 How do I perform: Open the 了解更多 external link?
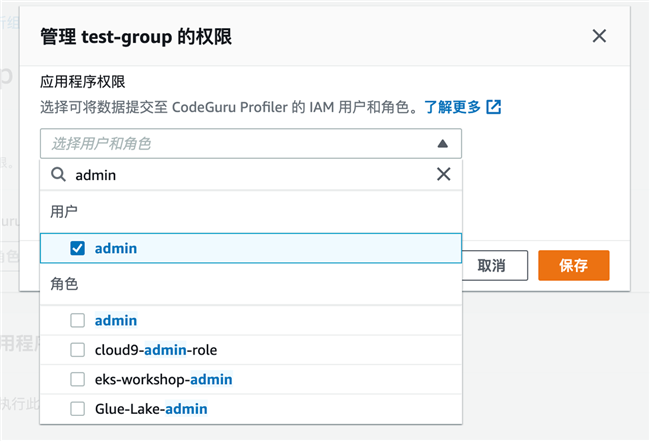pyautogui.click(x=463, y=107)
